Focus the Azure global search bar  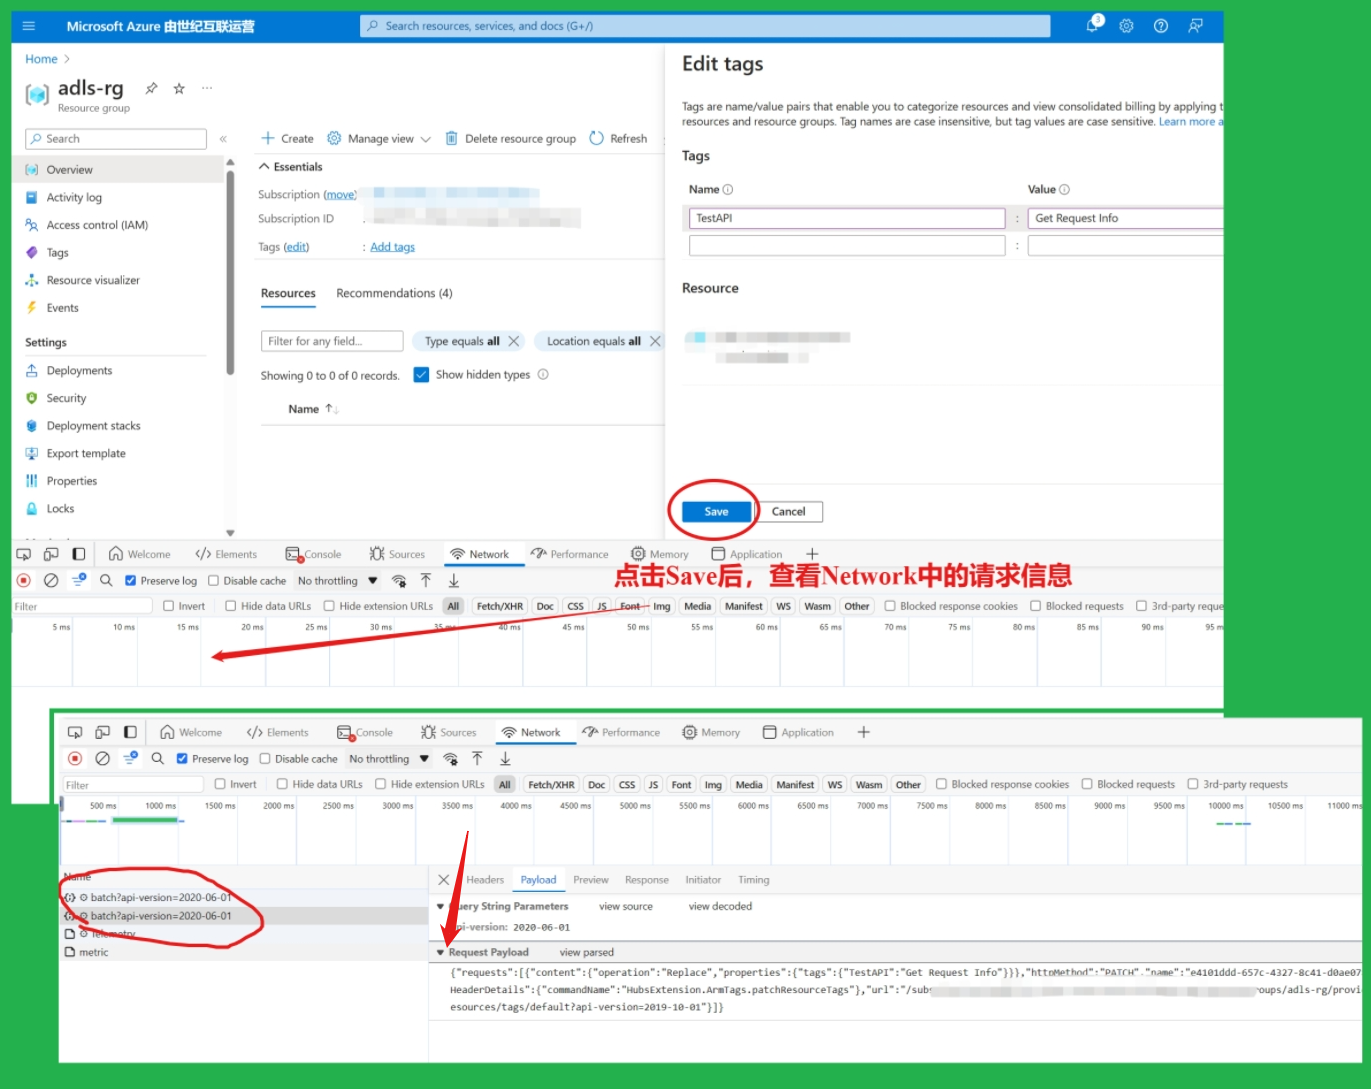pos(705,26)
